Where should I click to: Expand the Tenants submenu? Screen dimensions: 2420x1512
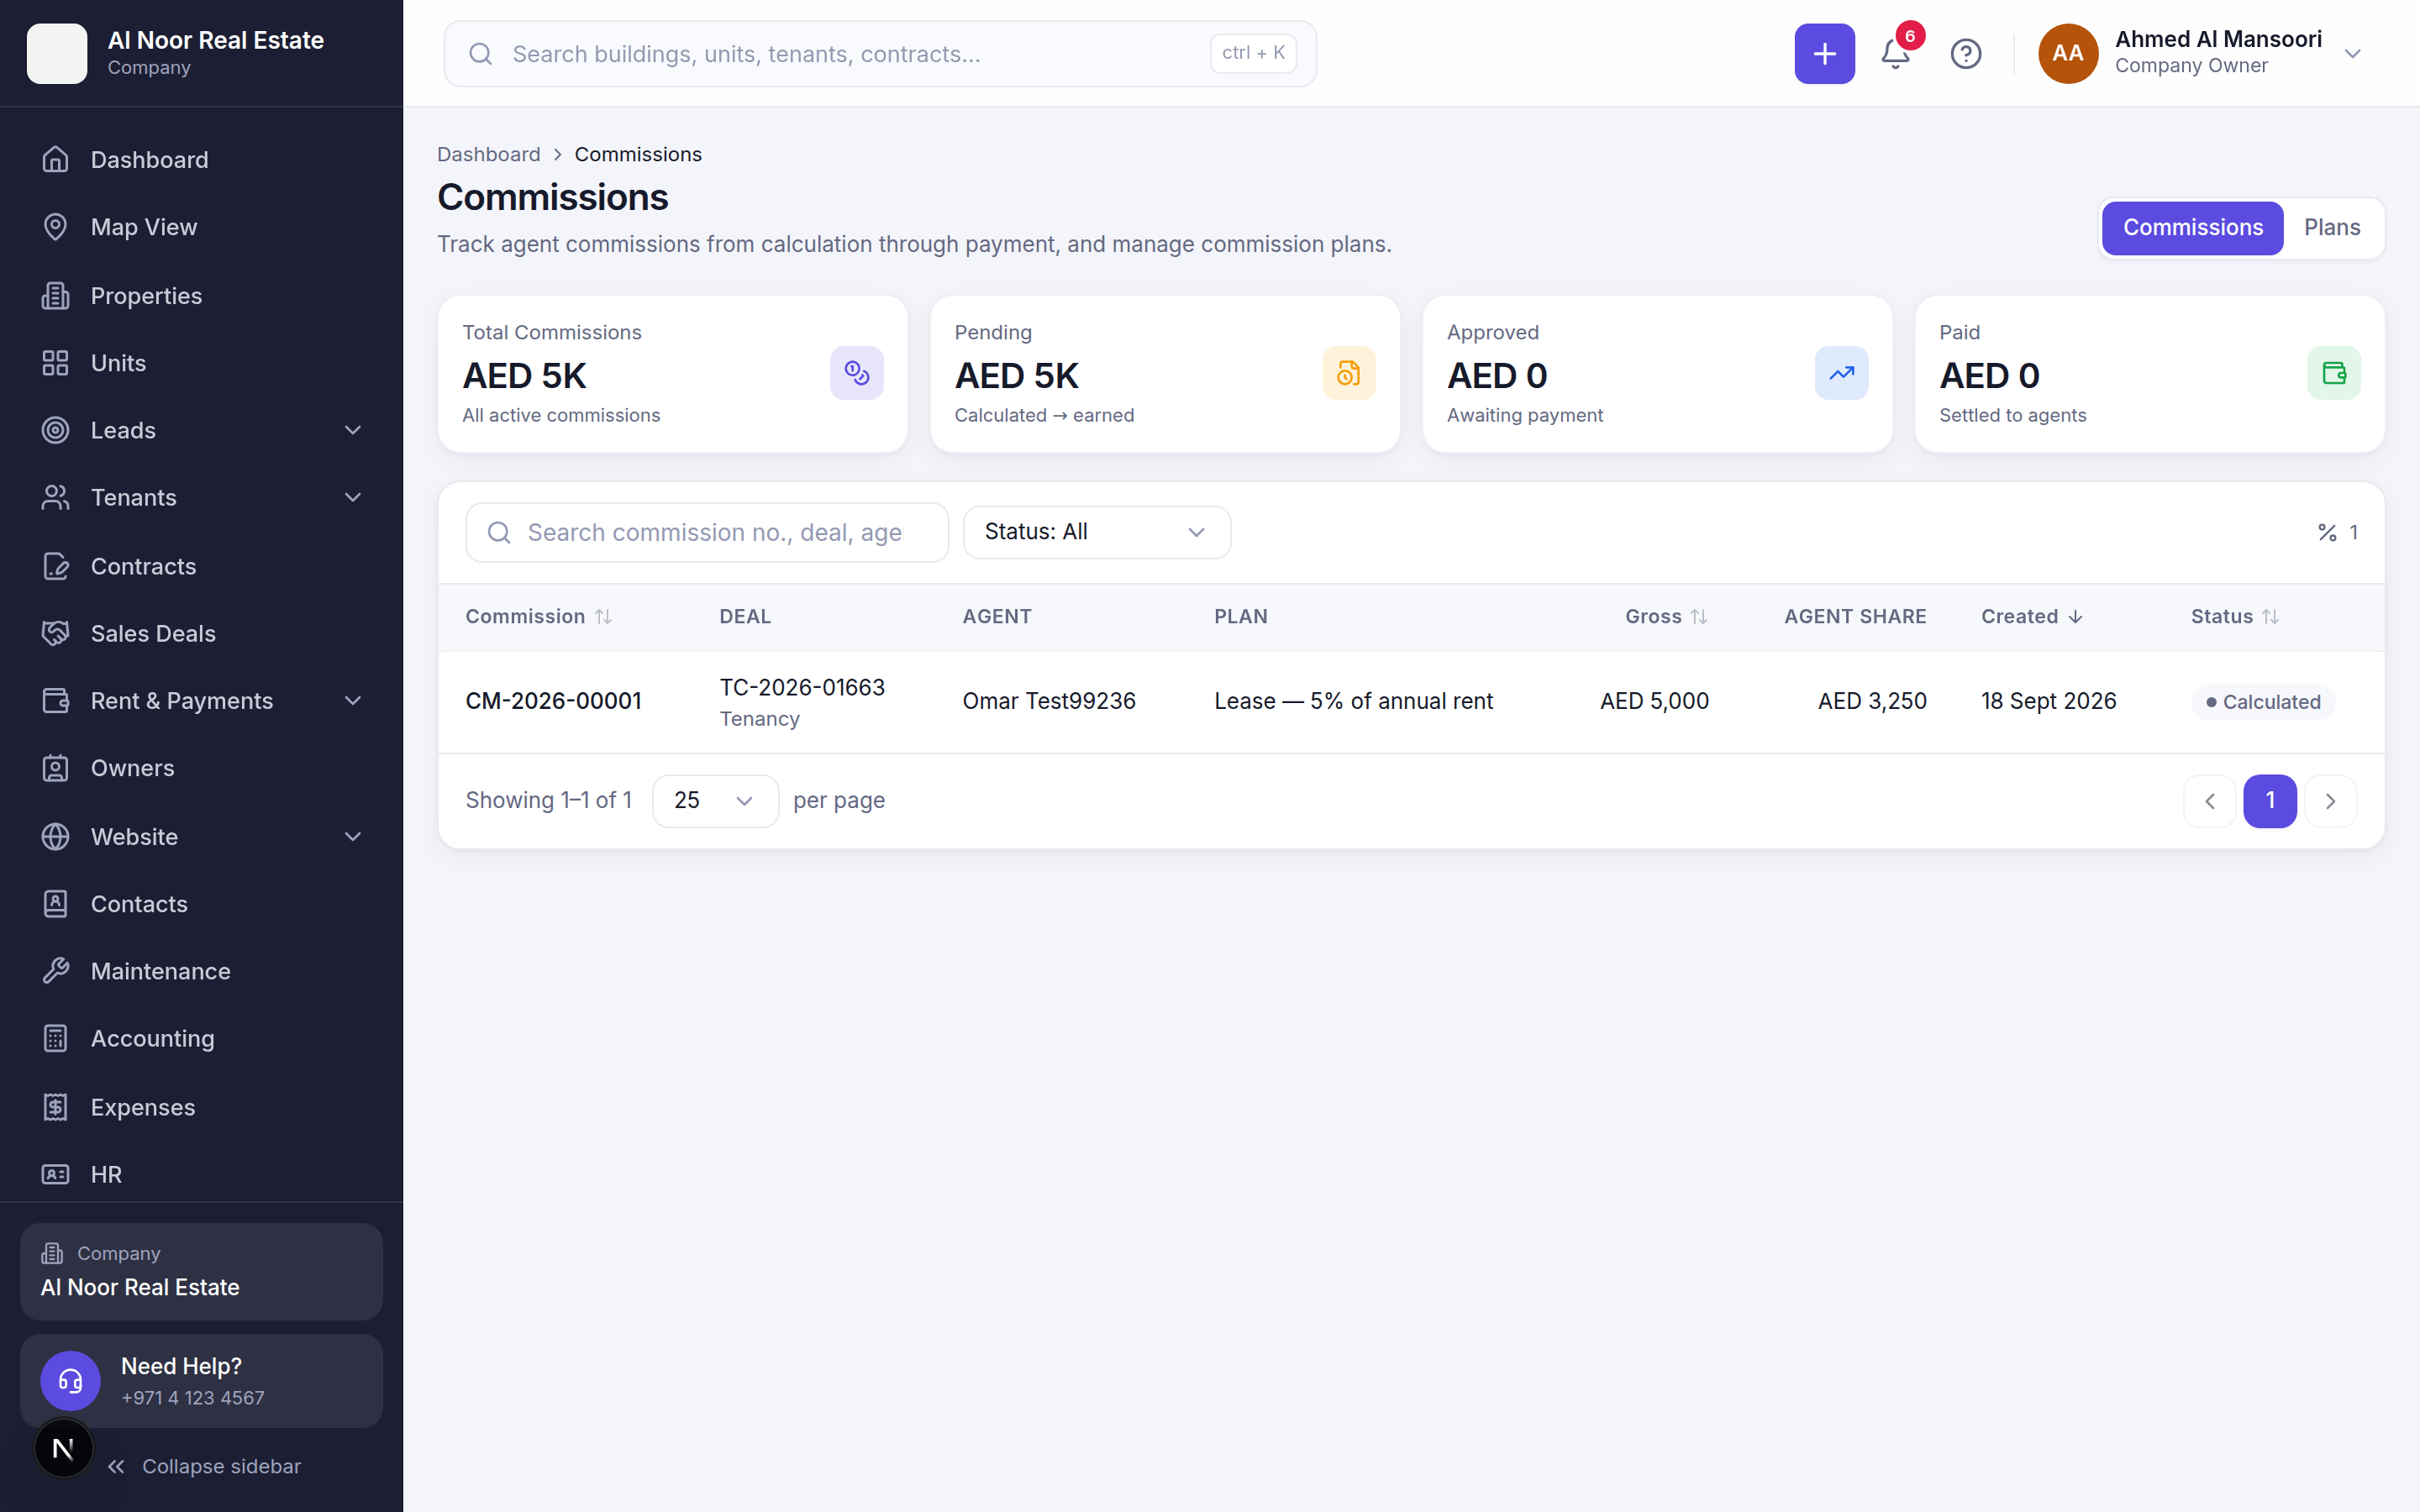pyautogui.click(x=353, y=497)
